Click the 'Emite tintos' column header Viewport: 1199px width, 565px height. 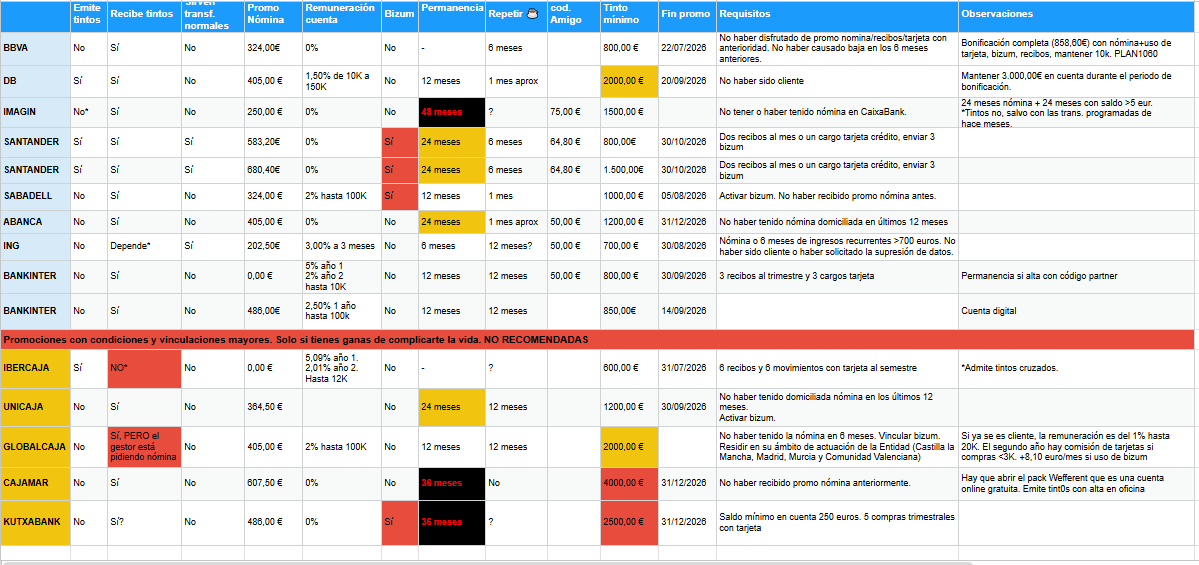tap(89, 15)
